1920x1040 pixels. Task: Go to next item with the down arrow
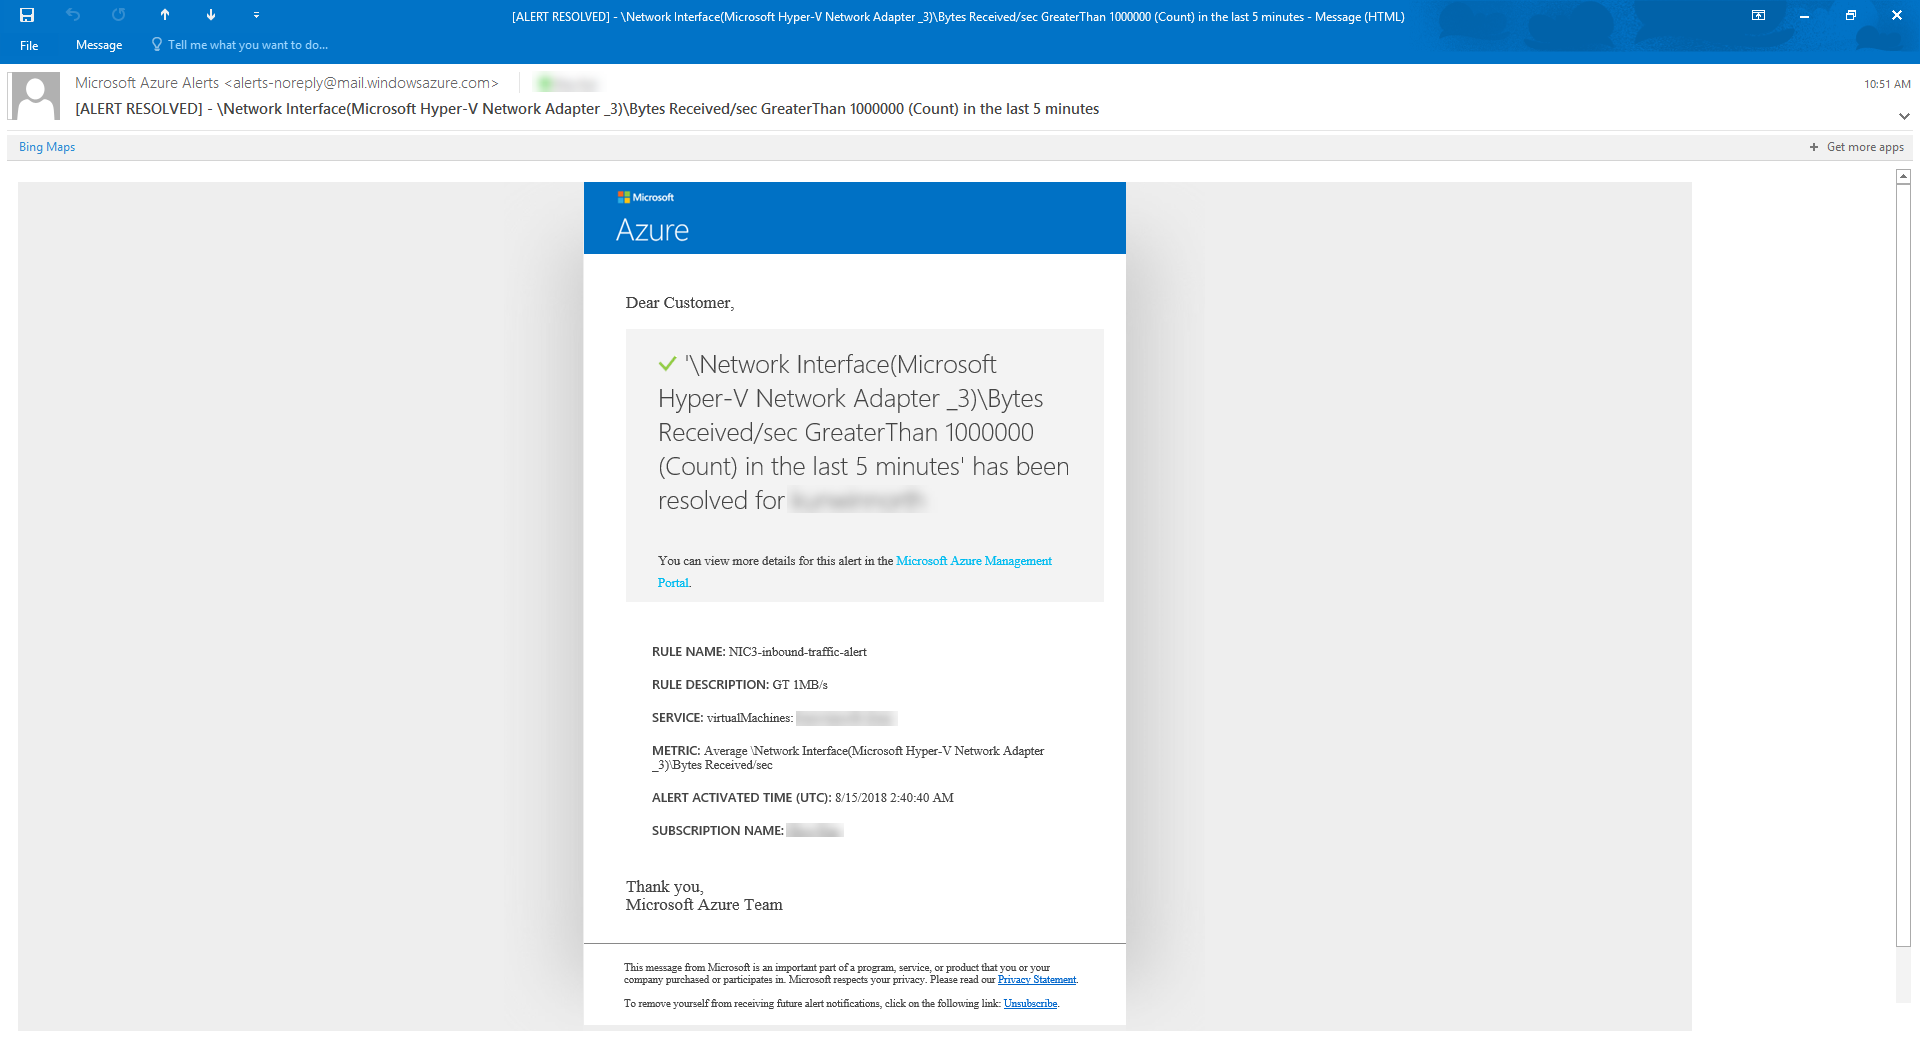pos(211,15)
